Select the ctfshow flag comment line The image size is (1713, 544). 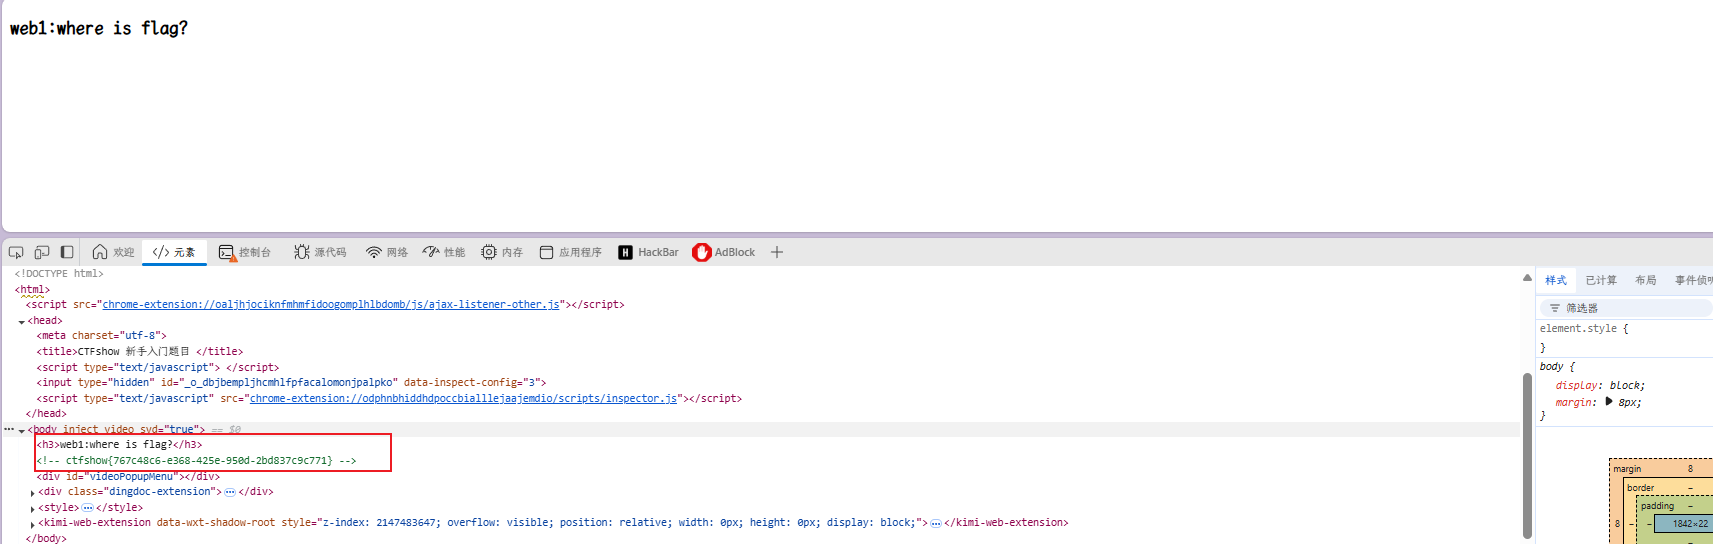tap(196, 461)
